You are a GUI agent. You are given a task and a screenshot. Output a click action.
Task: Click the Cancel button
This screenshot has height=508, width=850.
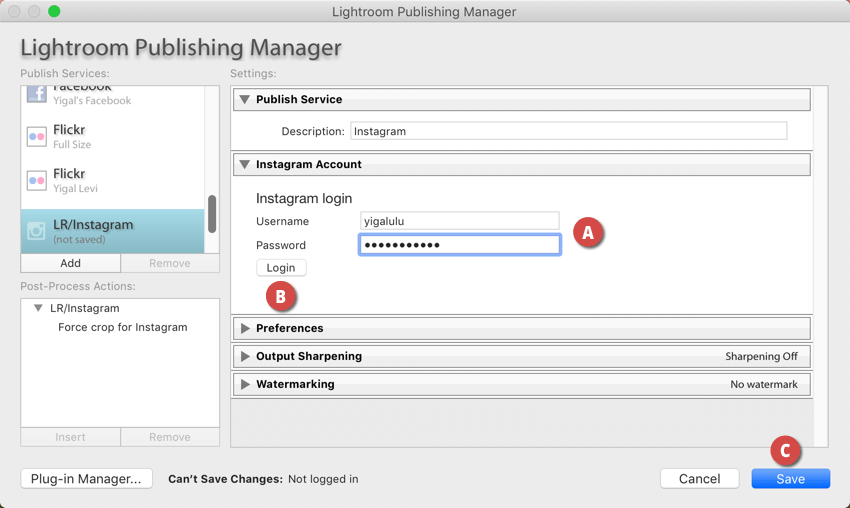click(699, 479)
